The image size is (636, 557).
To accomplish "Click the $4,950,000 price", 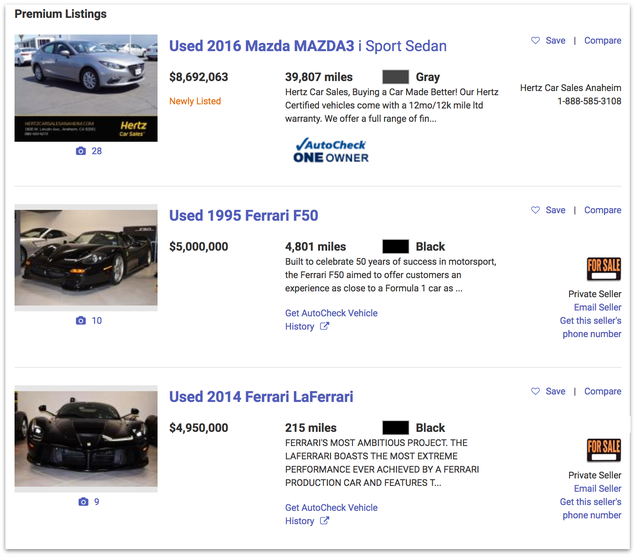I will coord(199,428).
